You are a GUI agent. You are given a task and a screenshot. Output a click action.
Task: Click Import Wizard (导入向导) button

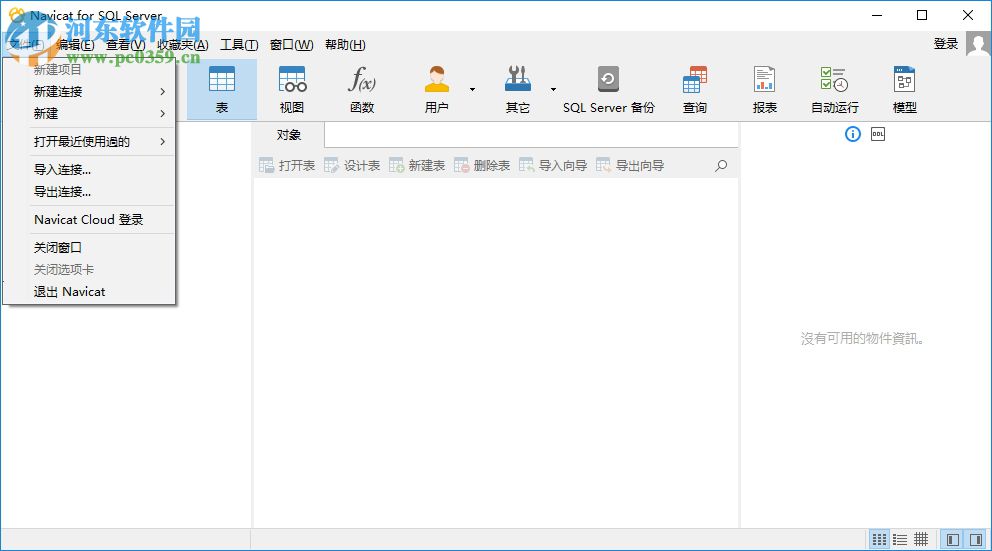click(553, 166)
